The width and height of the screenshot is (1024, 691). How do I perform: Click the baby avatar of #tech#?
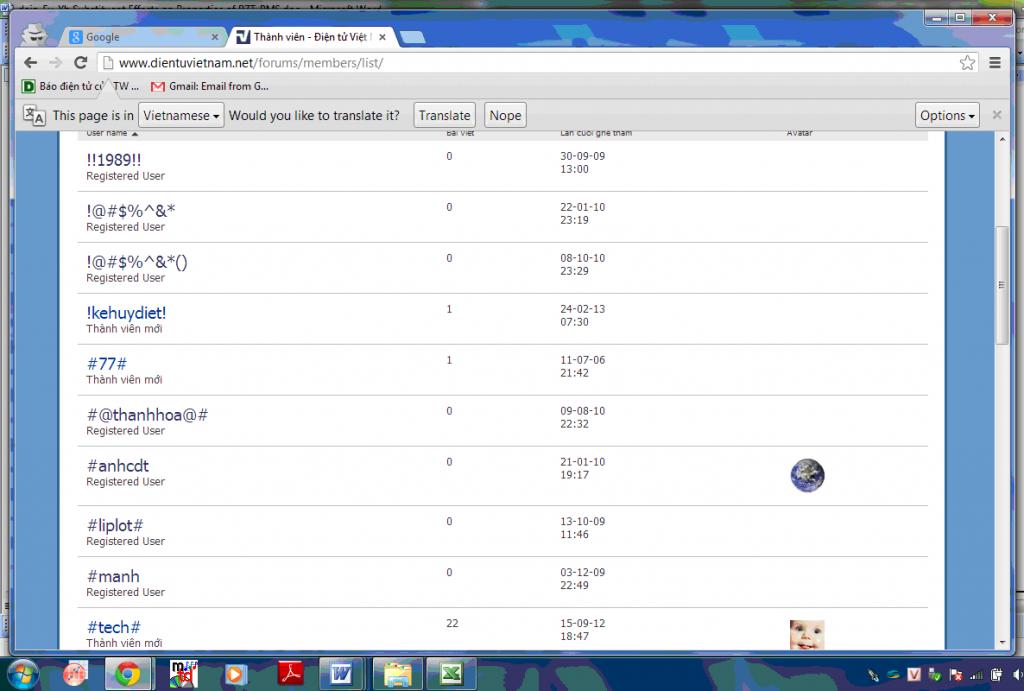point(807,635)
